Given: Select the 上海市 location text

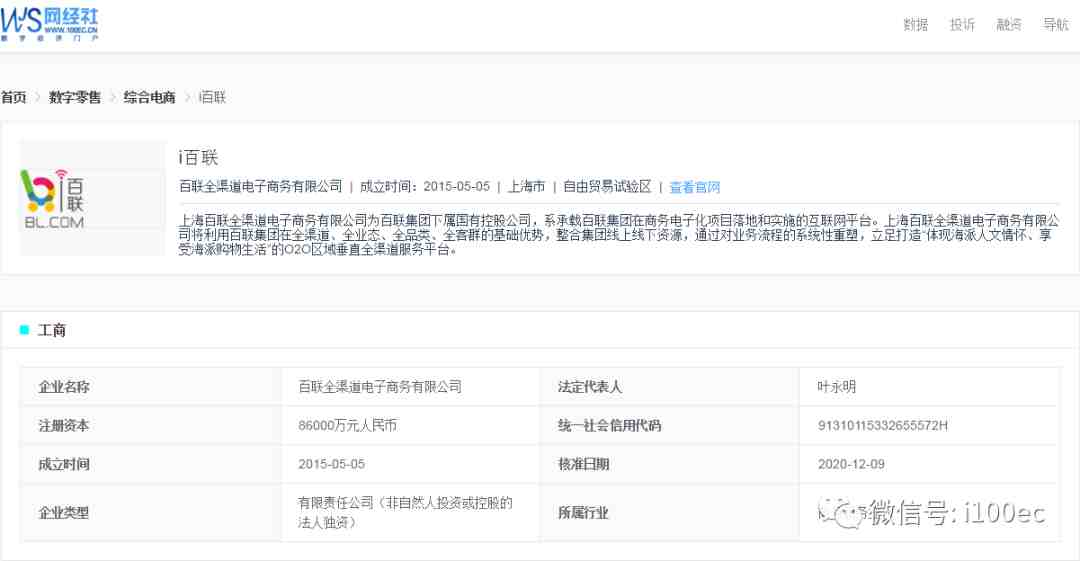Looking at the screenshot, I should click(x=526, y=187).
